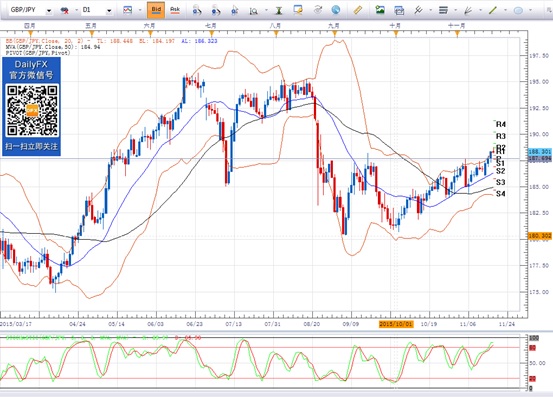The width and height of the screenshot is (553, 397).
Task: Click the 2015/03/17 date axis label
Action: (x=16, y=324)
